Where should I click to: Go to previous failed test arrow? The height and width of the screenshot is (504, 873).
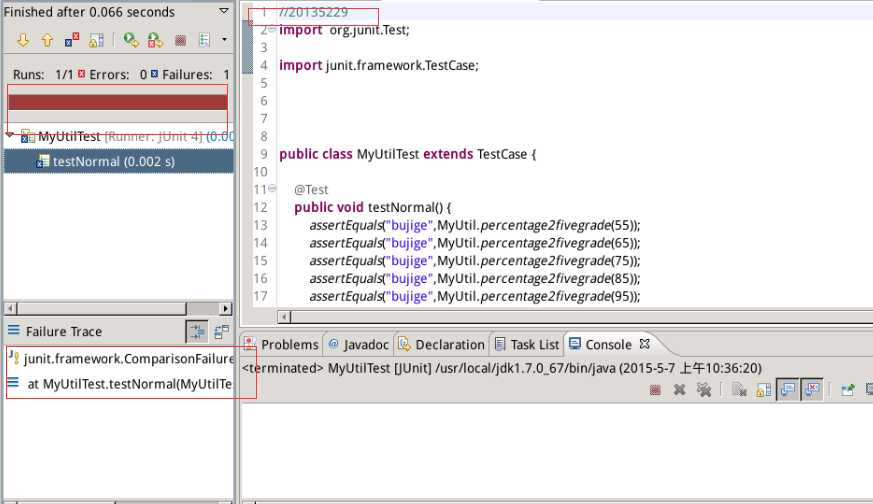(x=47, y=40)
